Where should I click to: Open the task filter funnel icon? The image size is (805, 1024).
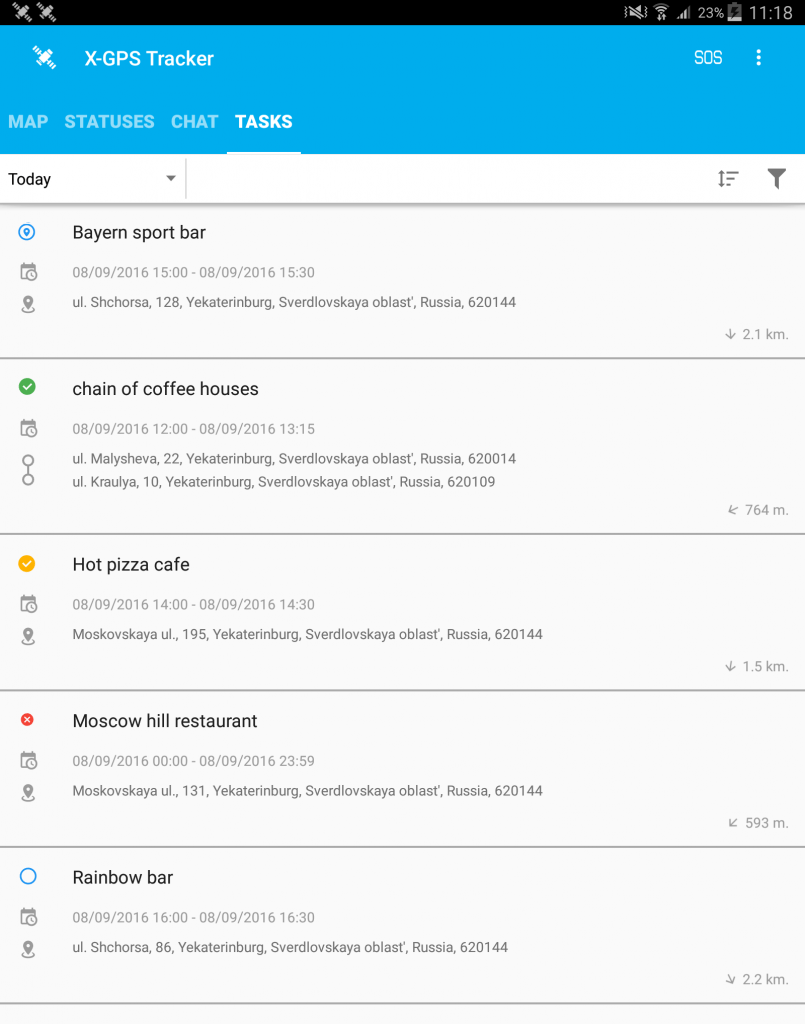click(776, 179)
